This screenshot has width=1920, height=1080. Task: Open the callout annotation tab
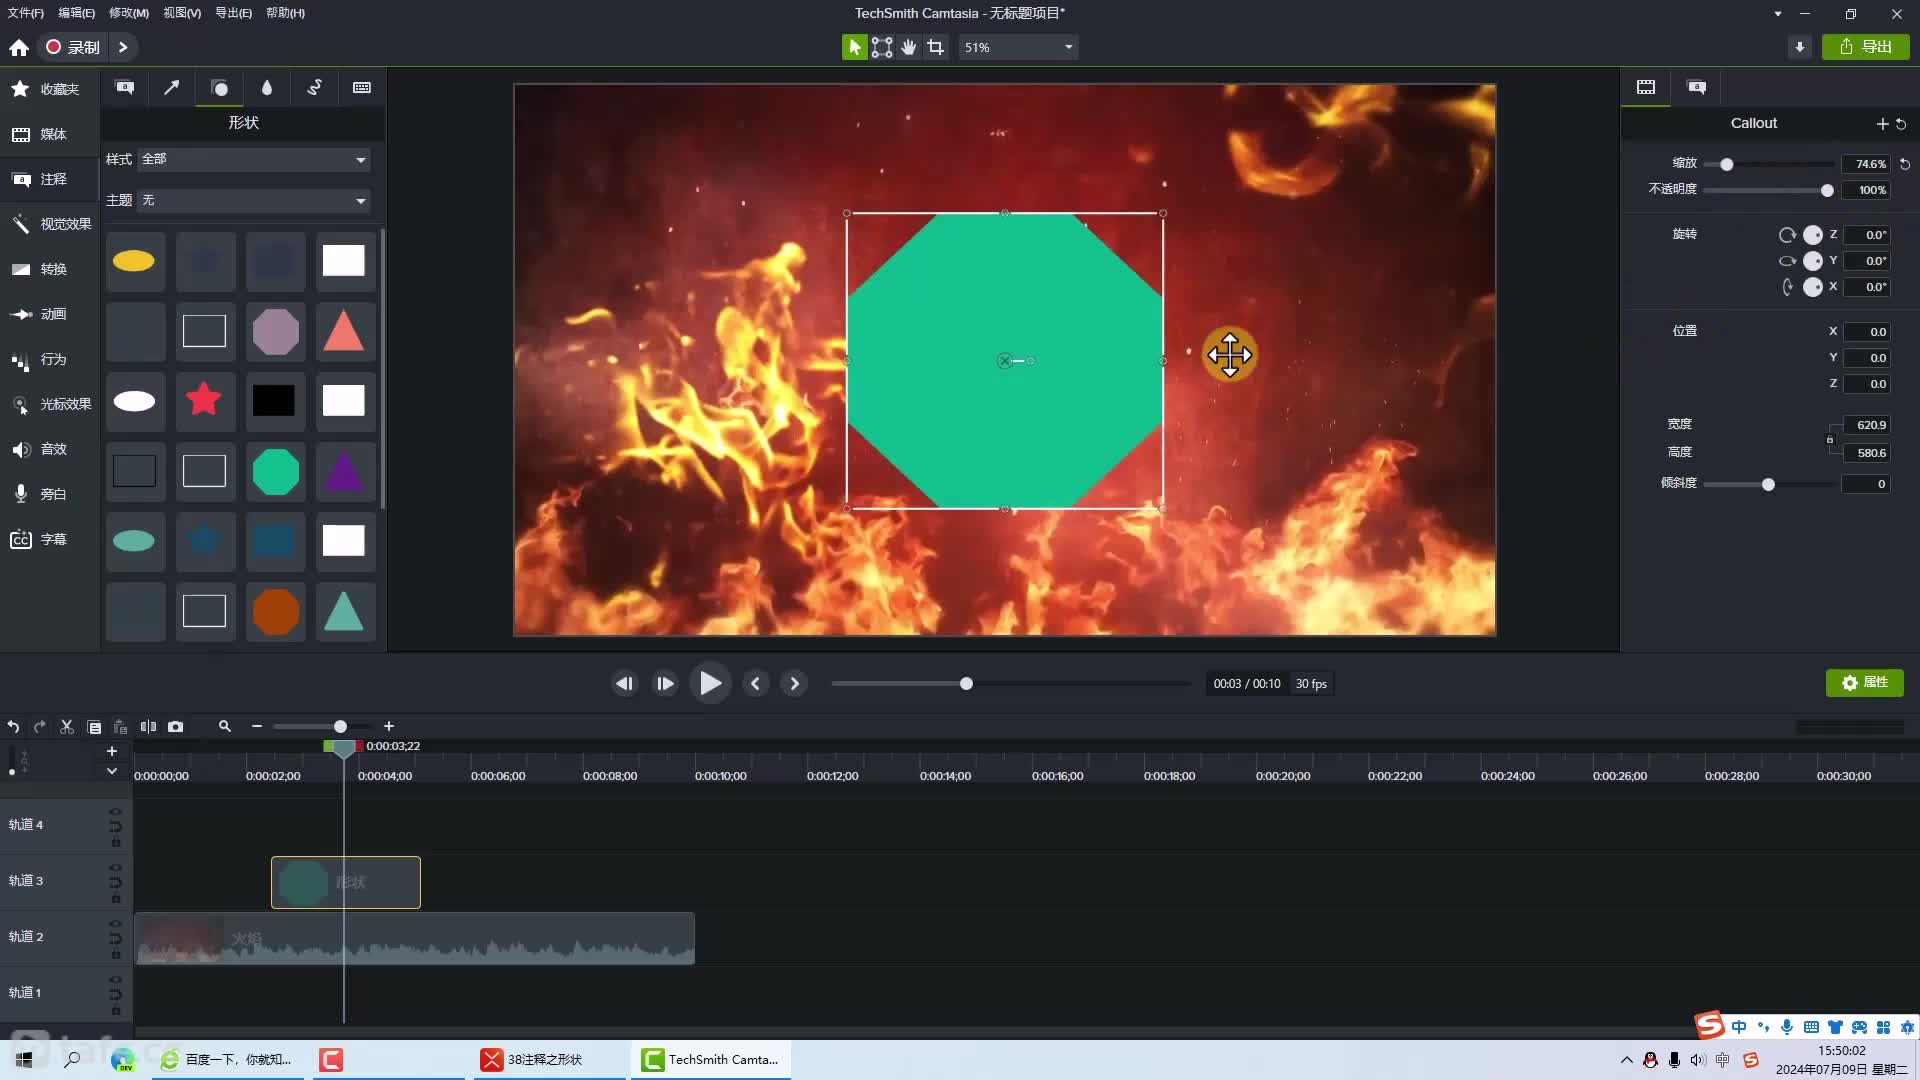[125, 88]
